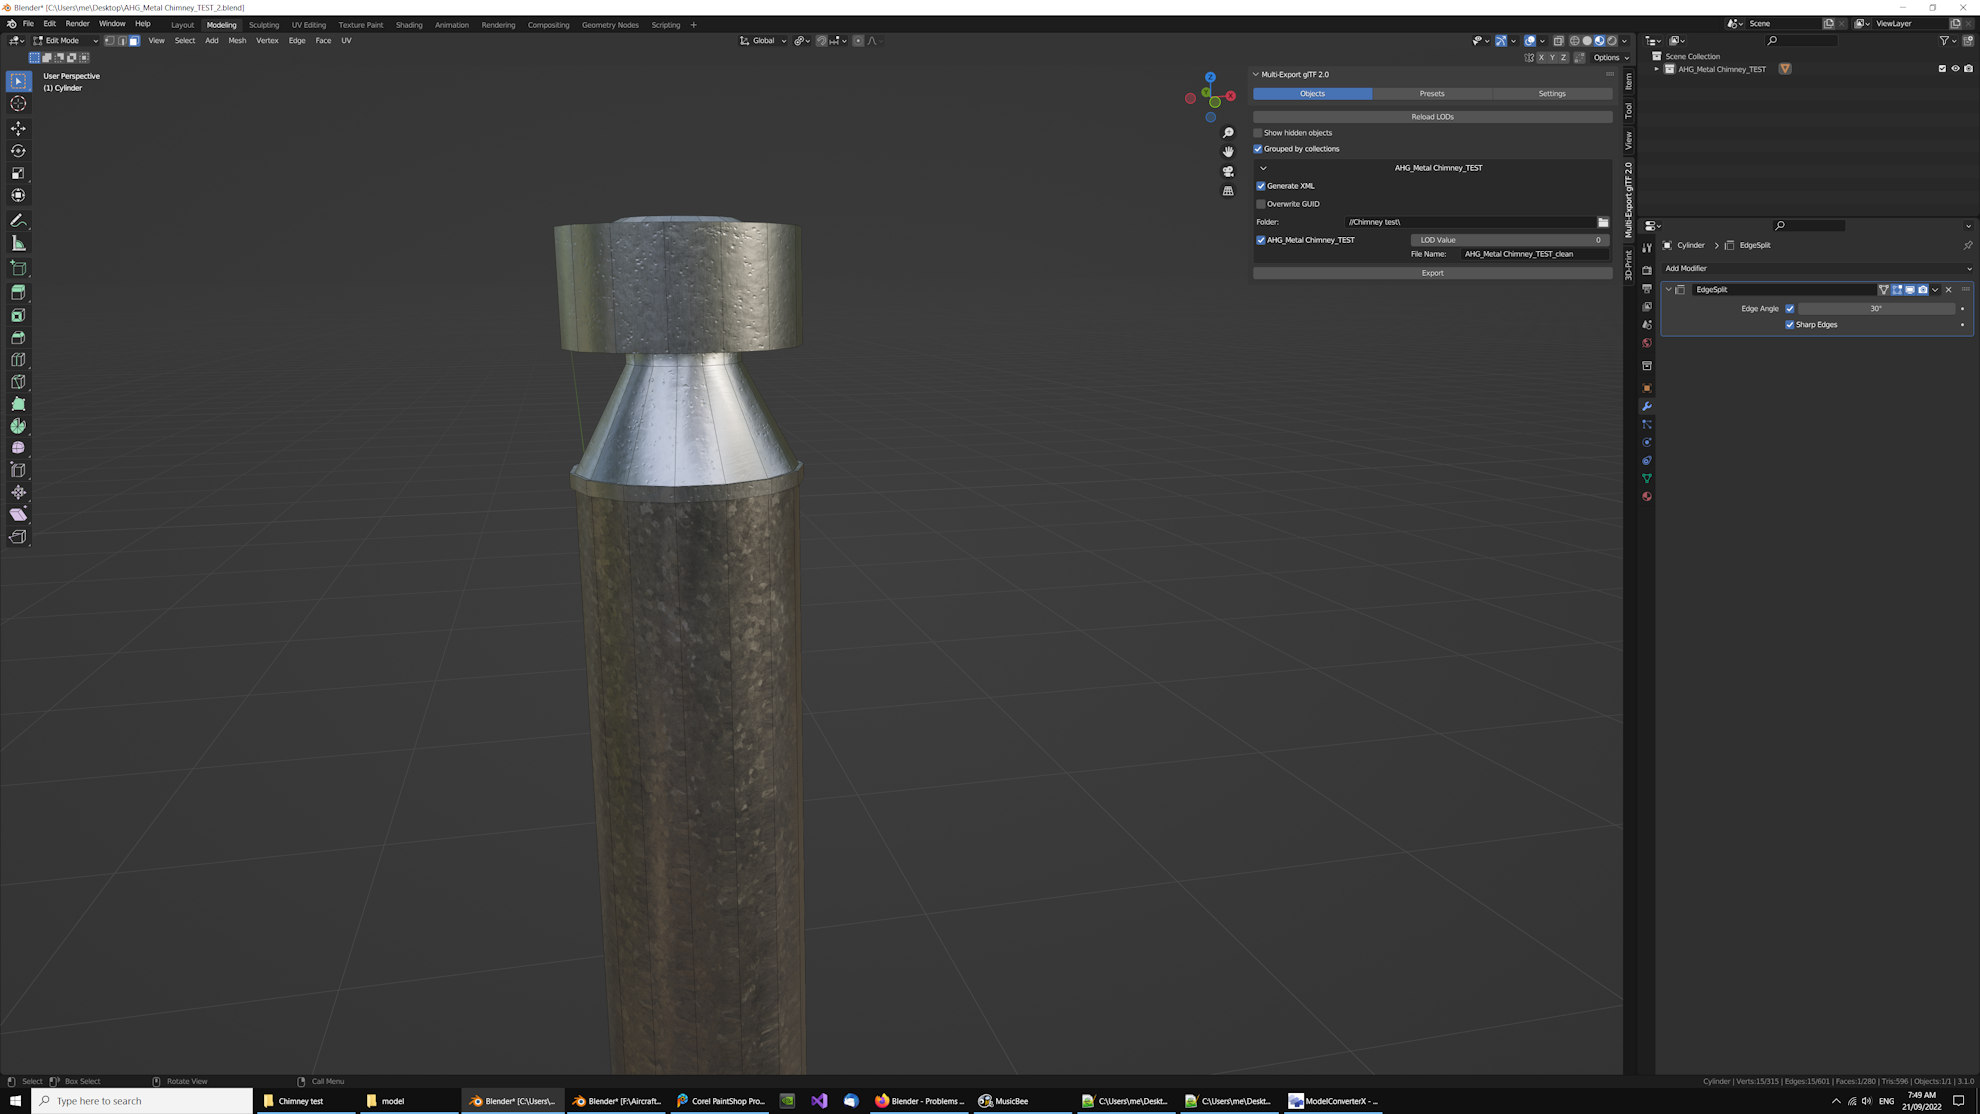Open the Global transform orientation dropdown
The width and height of the screenshot is (1980, 1114).
[763, 41]
